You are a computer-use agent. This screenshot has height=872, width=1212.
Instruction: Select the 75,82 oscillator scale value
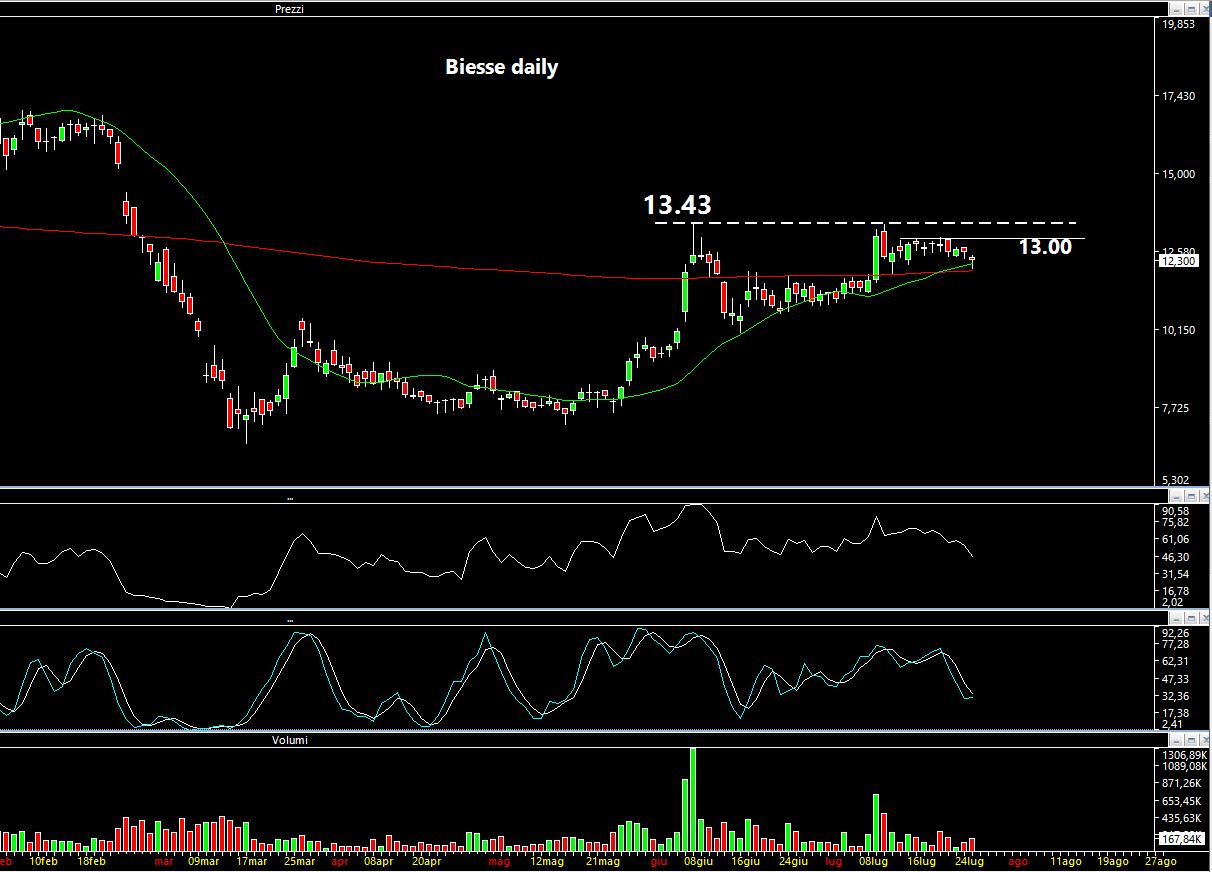tap(1175, 522)
